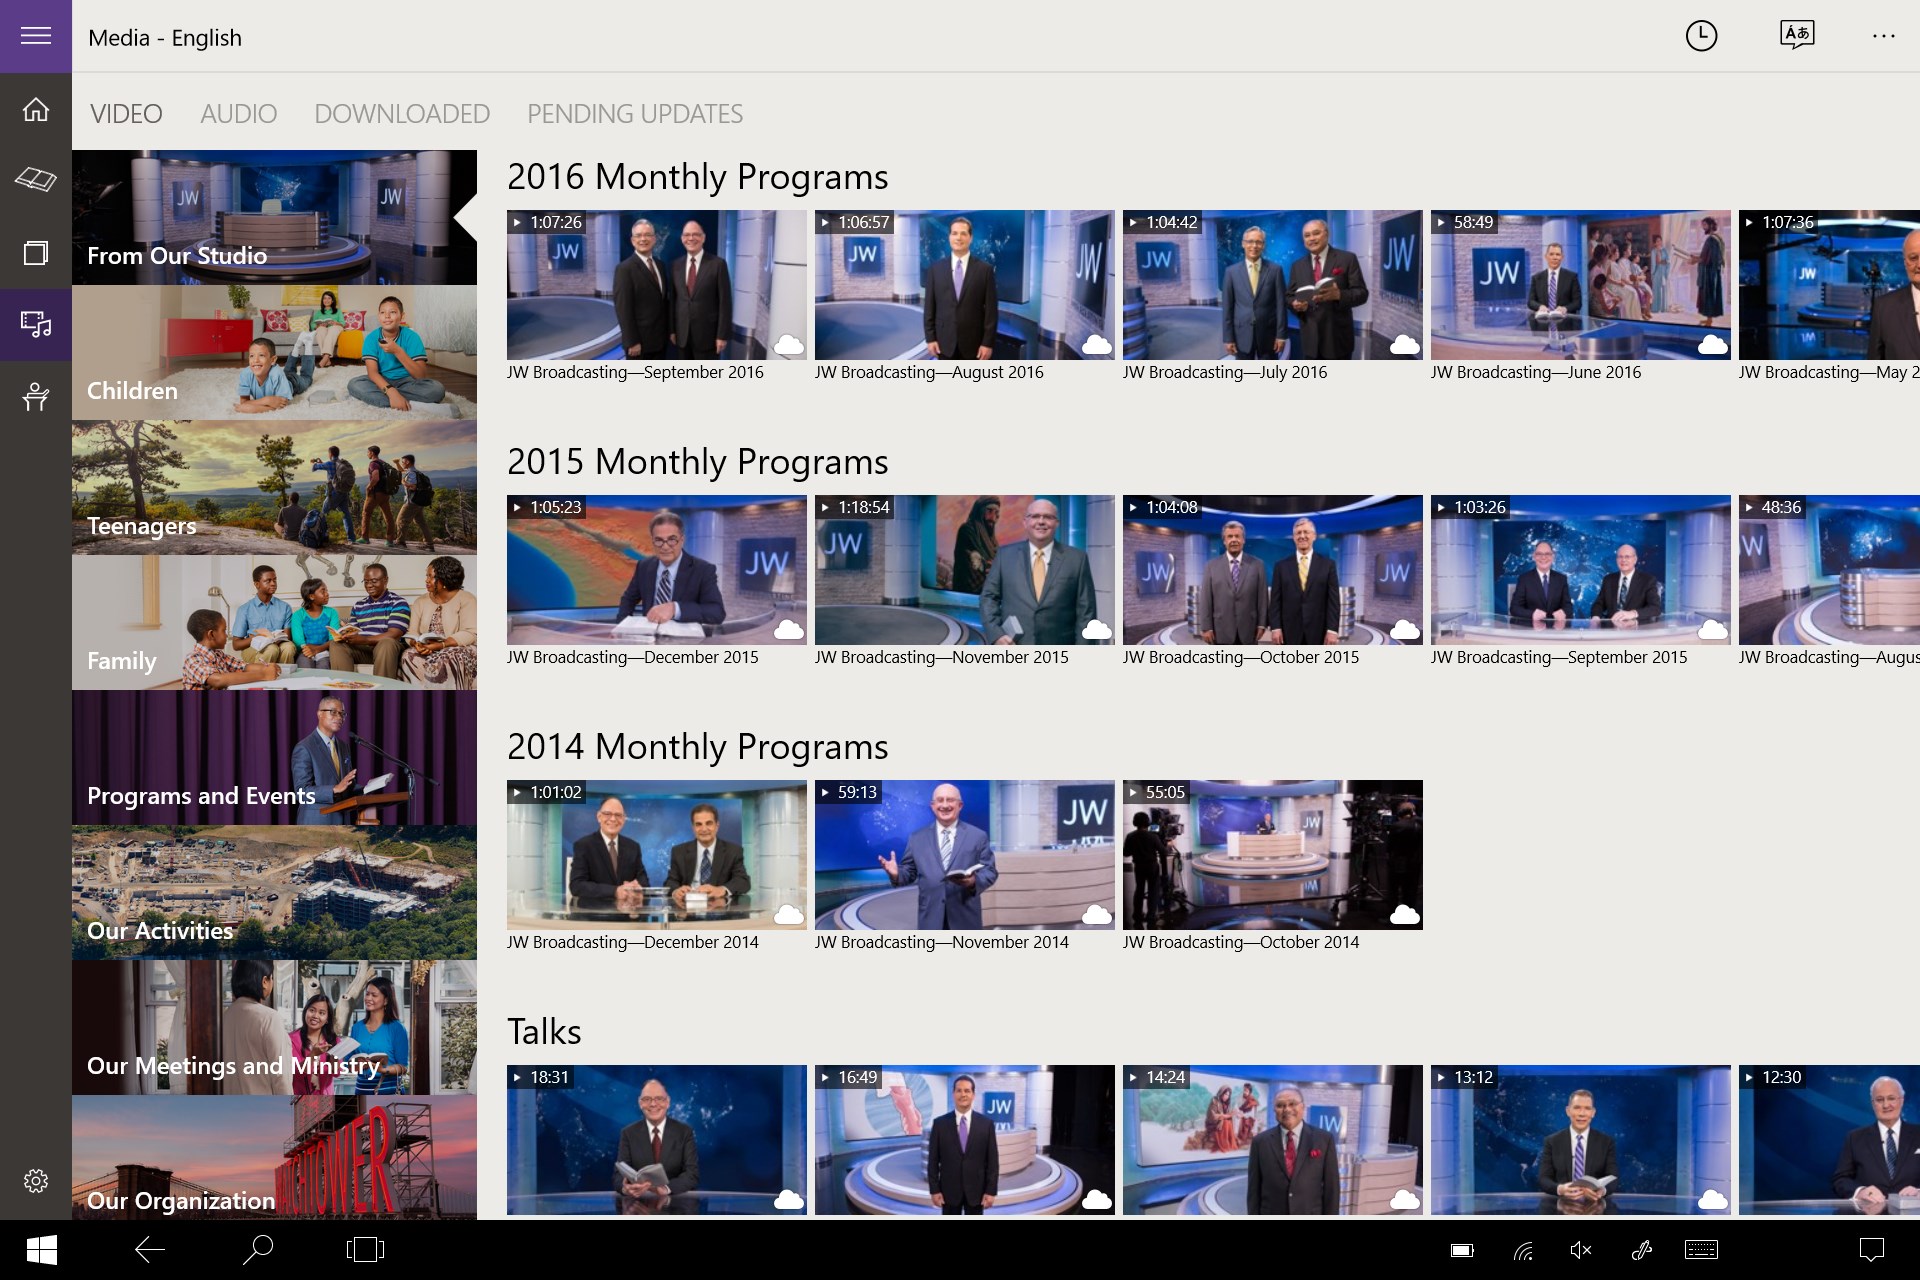Select the Programs and Events category
The image size is (1920, 1280).
[x=274, y=758]
